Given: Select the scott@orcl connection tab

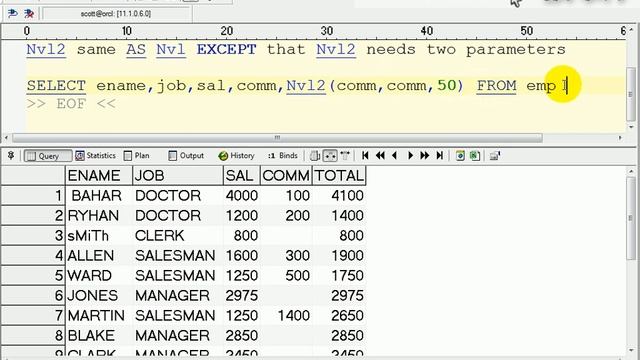Looking at the screenshot, I should (116, 14).
